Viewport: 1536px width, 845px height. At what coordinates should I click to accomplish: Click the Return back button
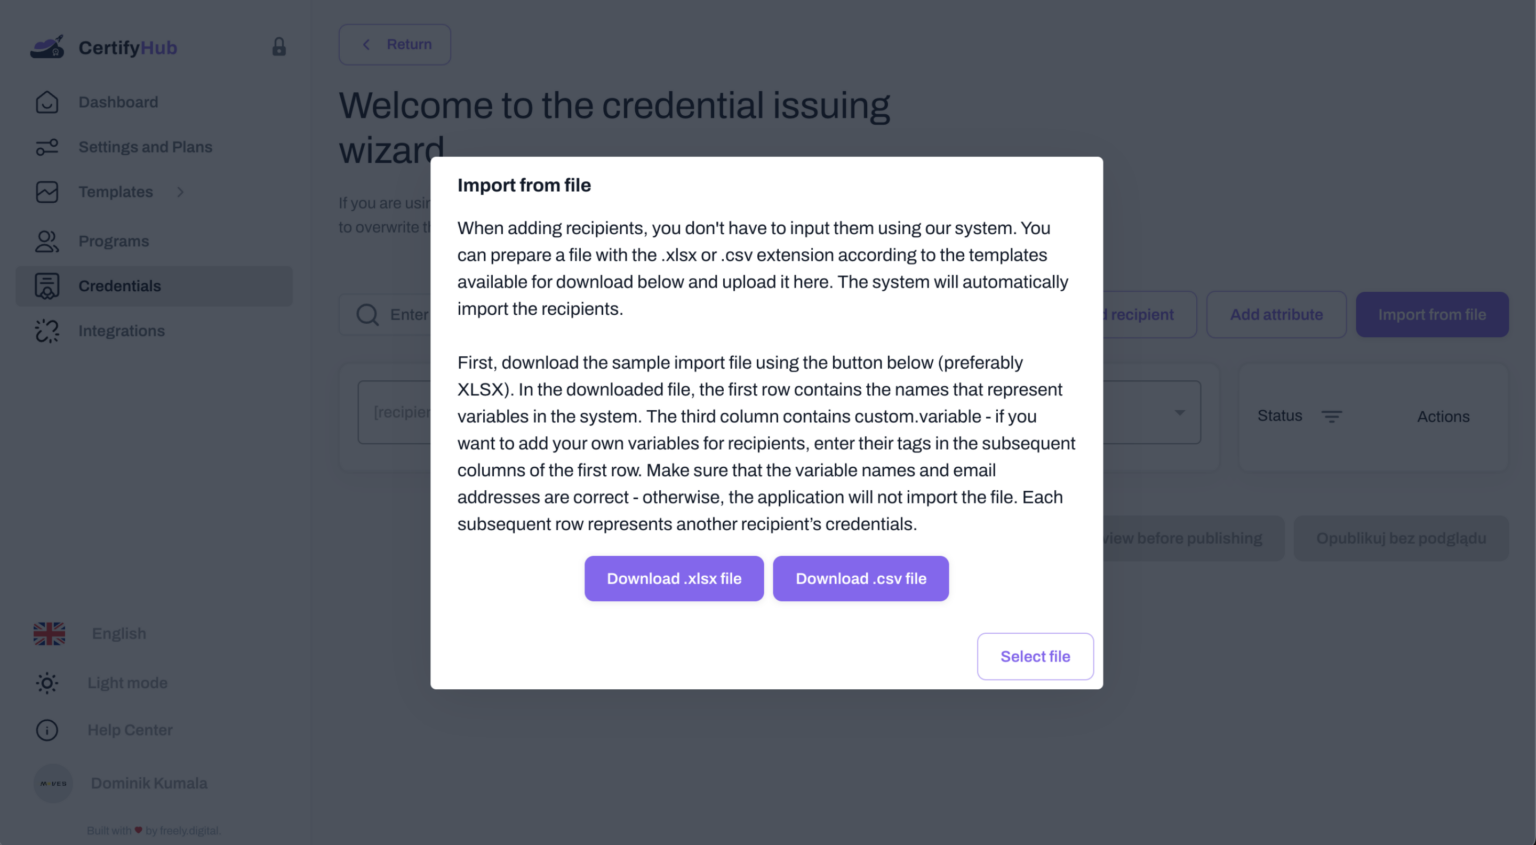point(395,45)
